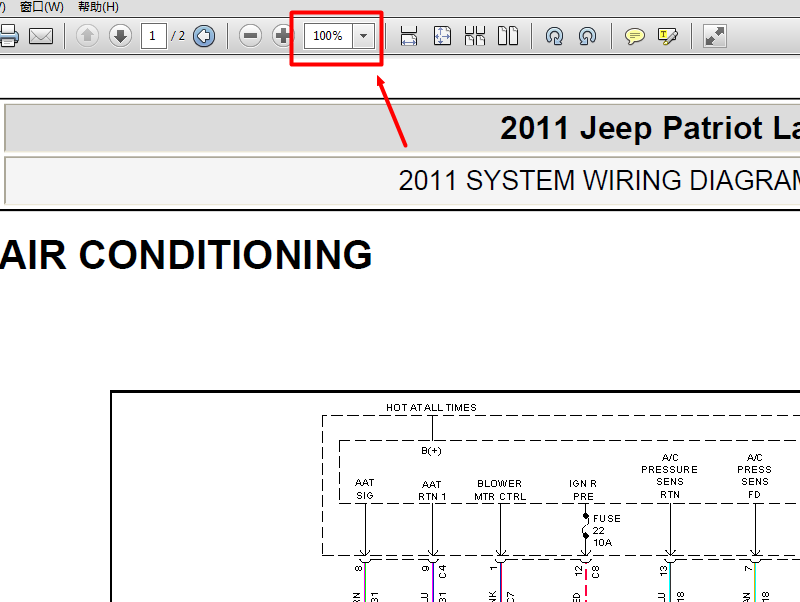Viewport: 800px width, 602px height.
Task: Click the FUSE 22 10A label
Action: (x=607, y=531)
